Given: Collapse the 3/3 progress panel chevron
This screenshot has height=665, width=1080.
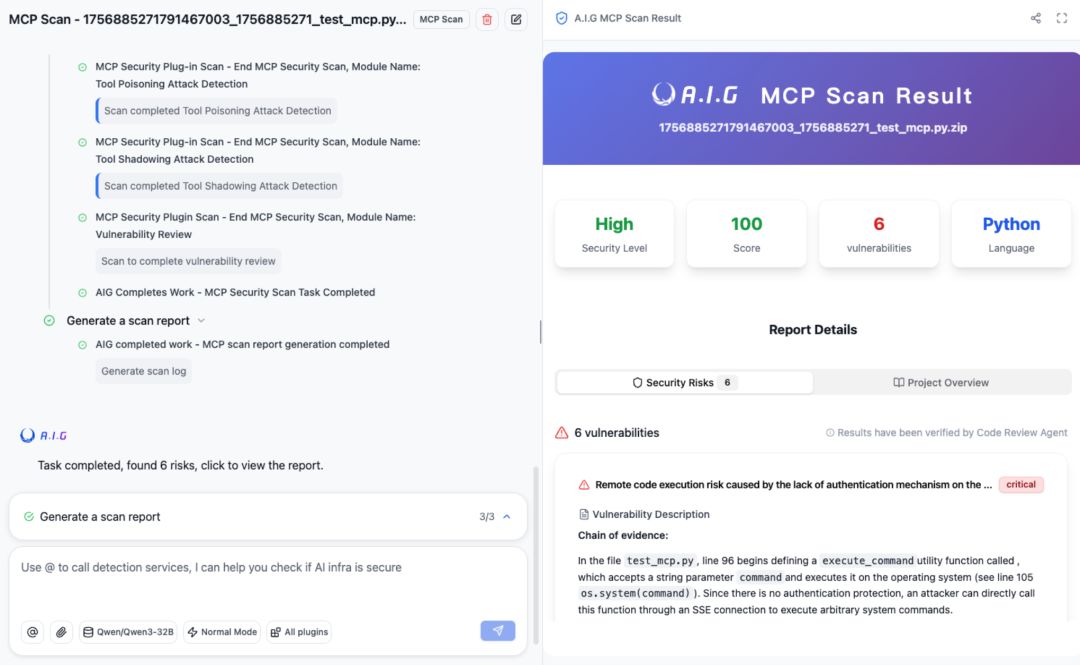Looking at the screenshot, I should click(507, 517).
